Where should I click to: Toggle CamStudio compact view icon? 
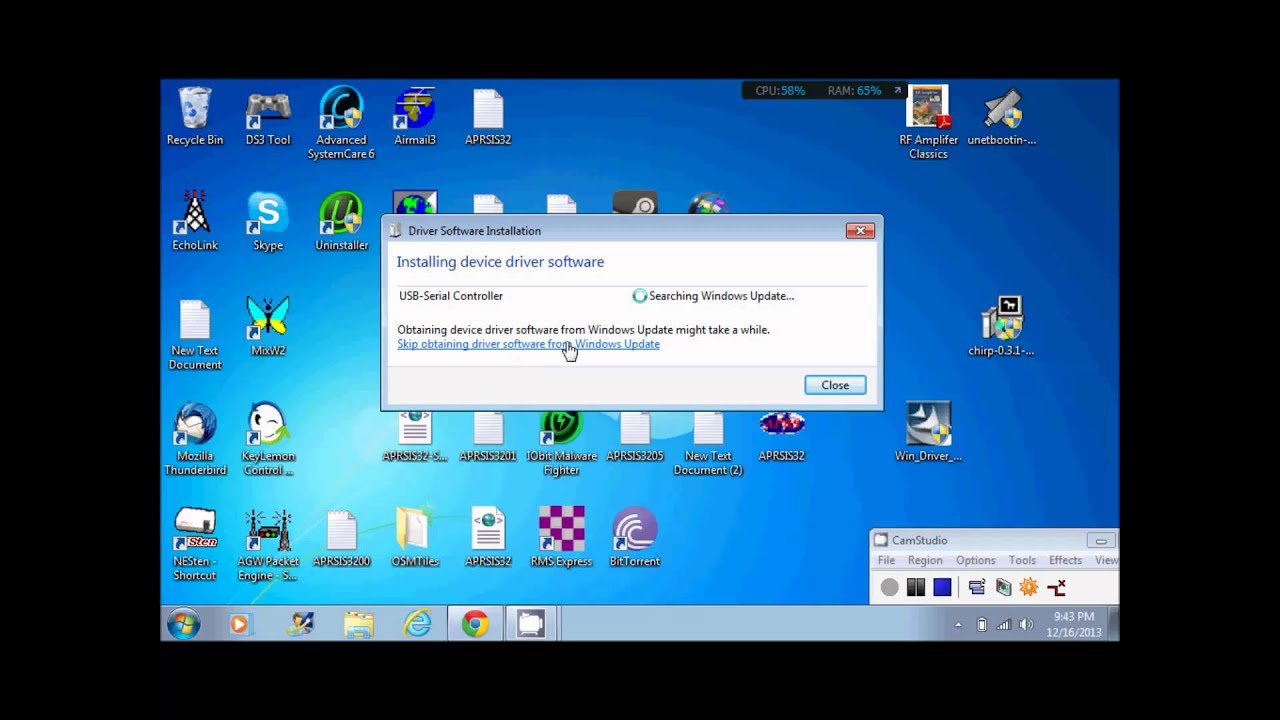coord(977,588)
